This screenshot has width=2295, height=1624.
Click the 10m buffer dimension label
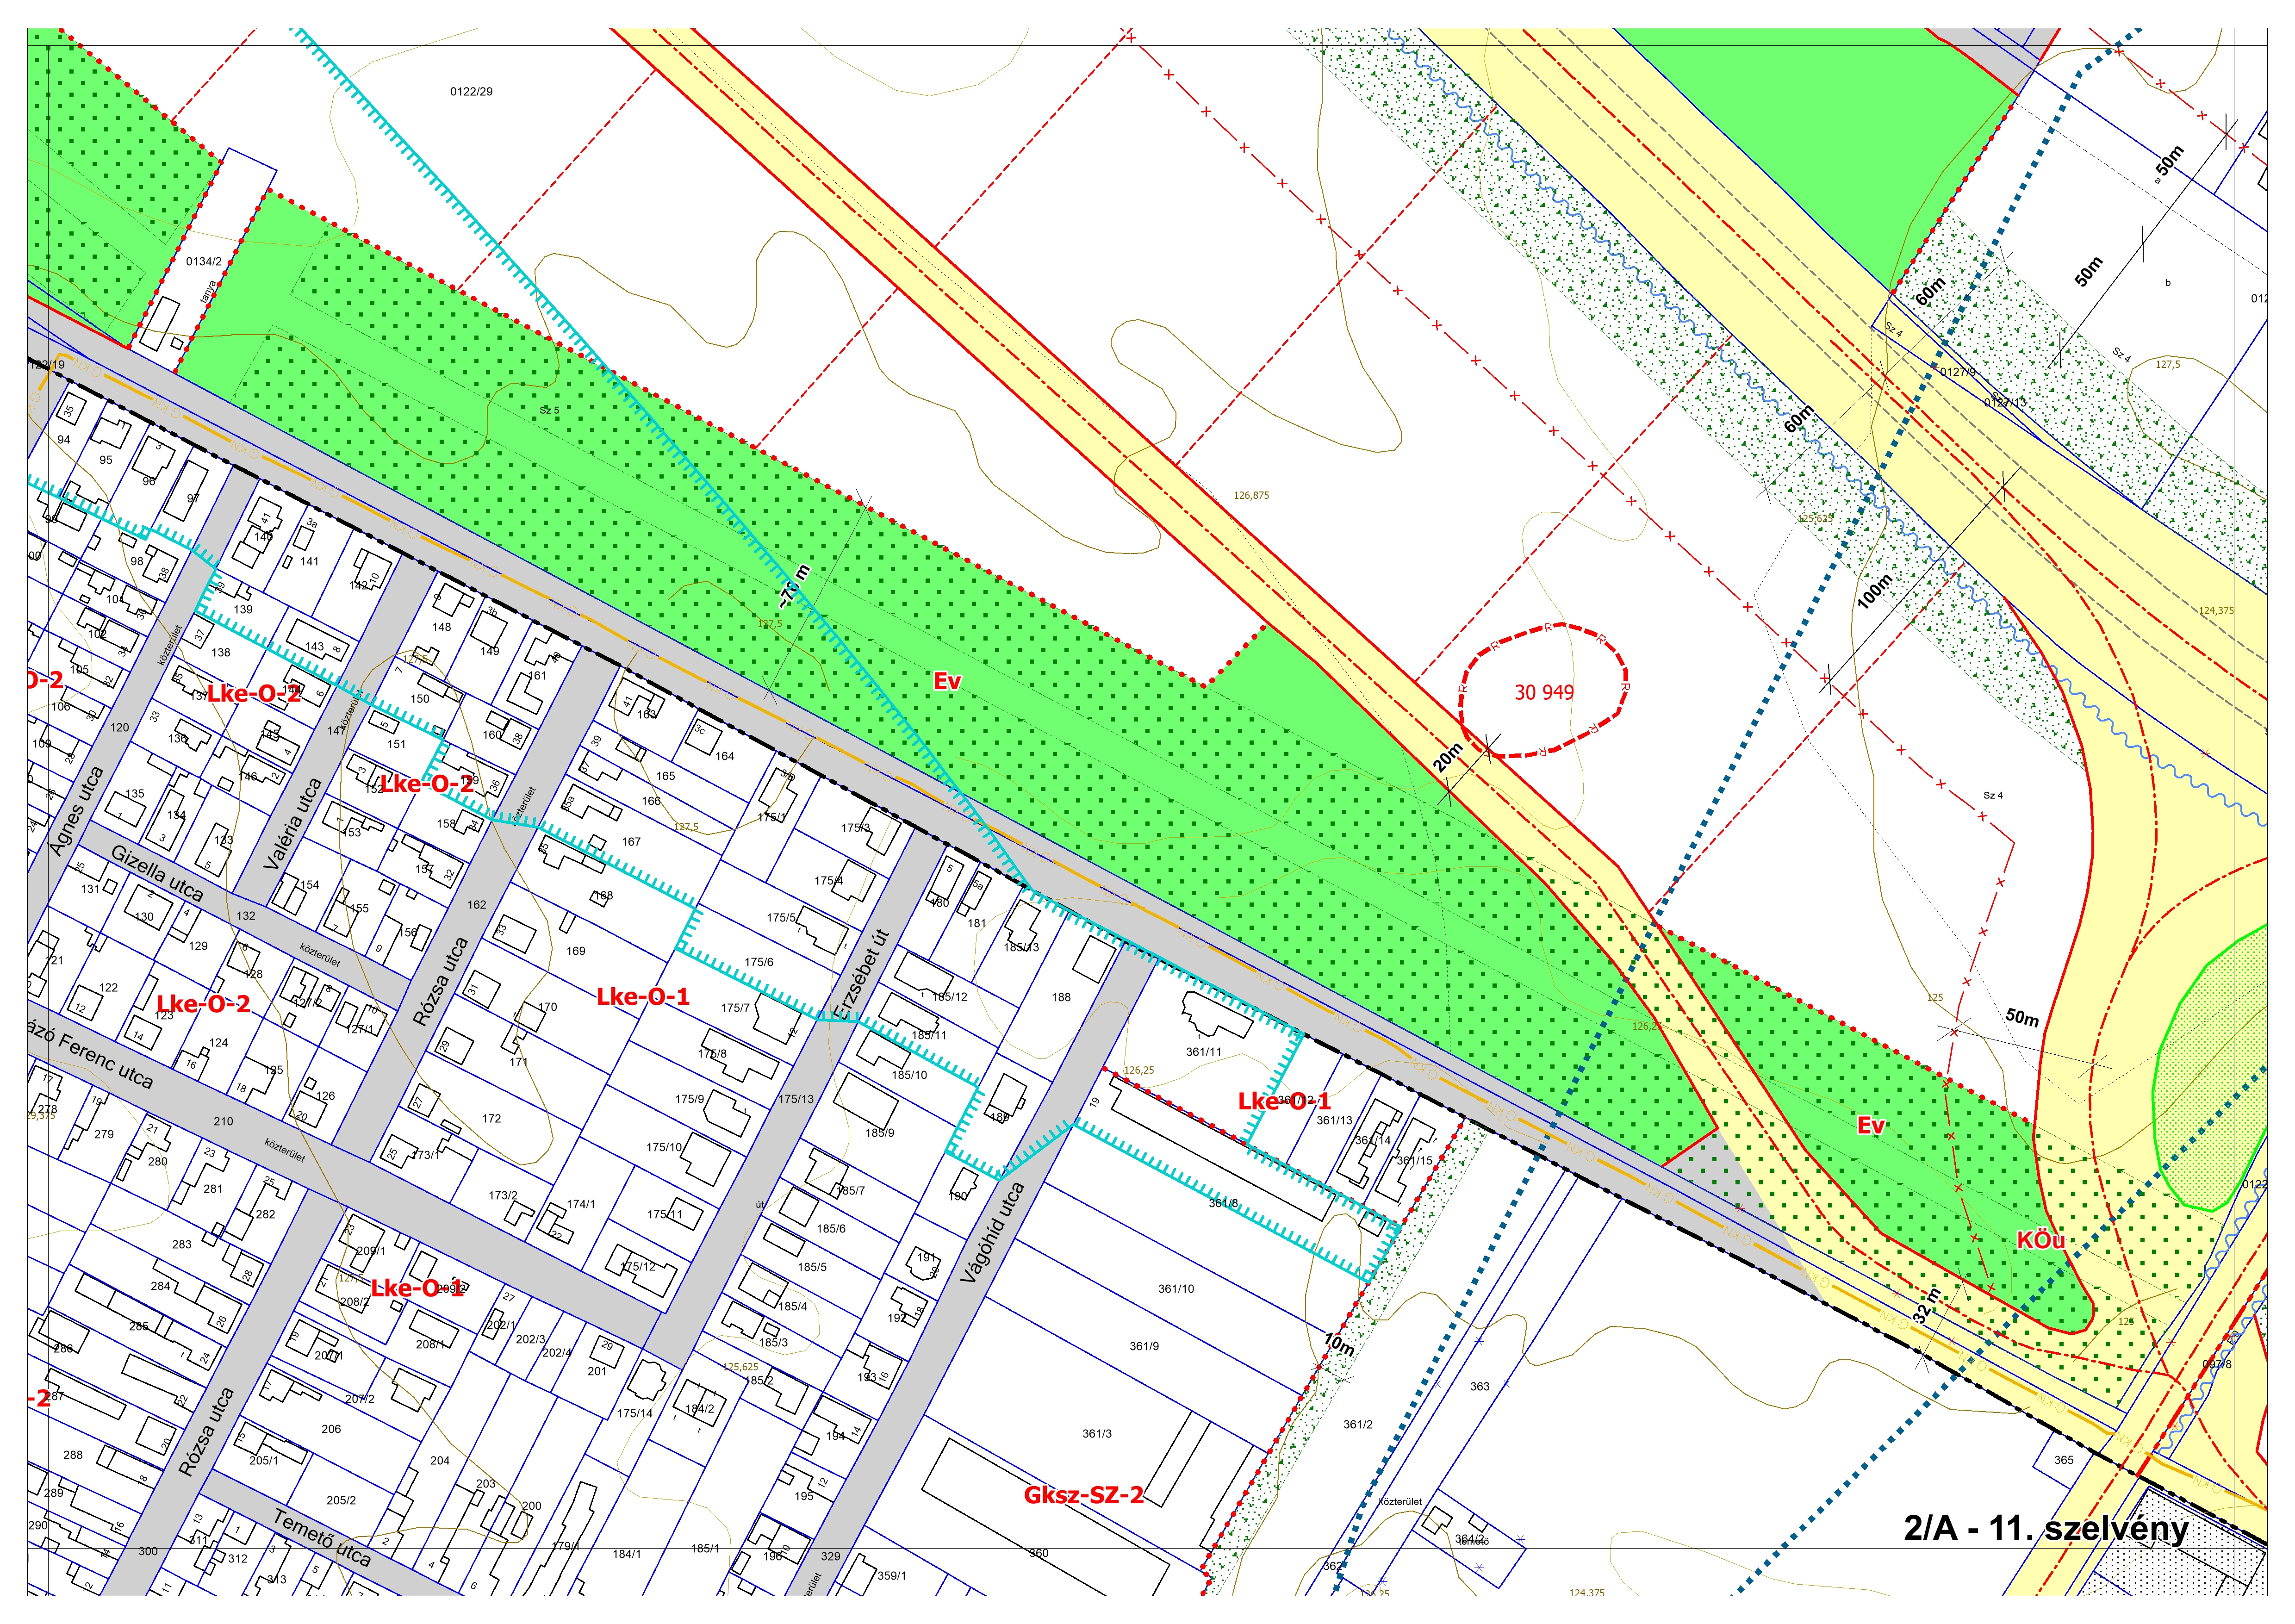coord(1339,1345)
